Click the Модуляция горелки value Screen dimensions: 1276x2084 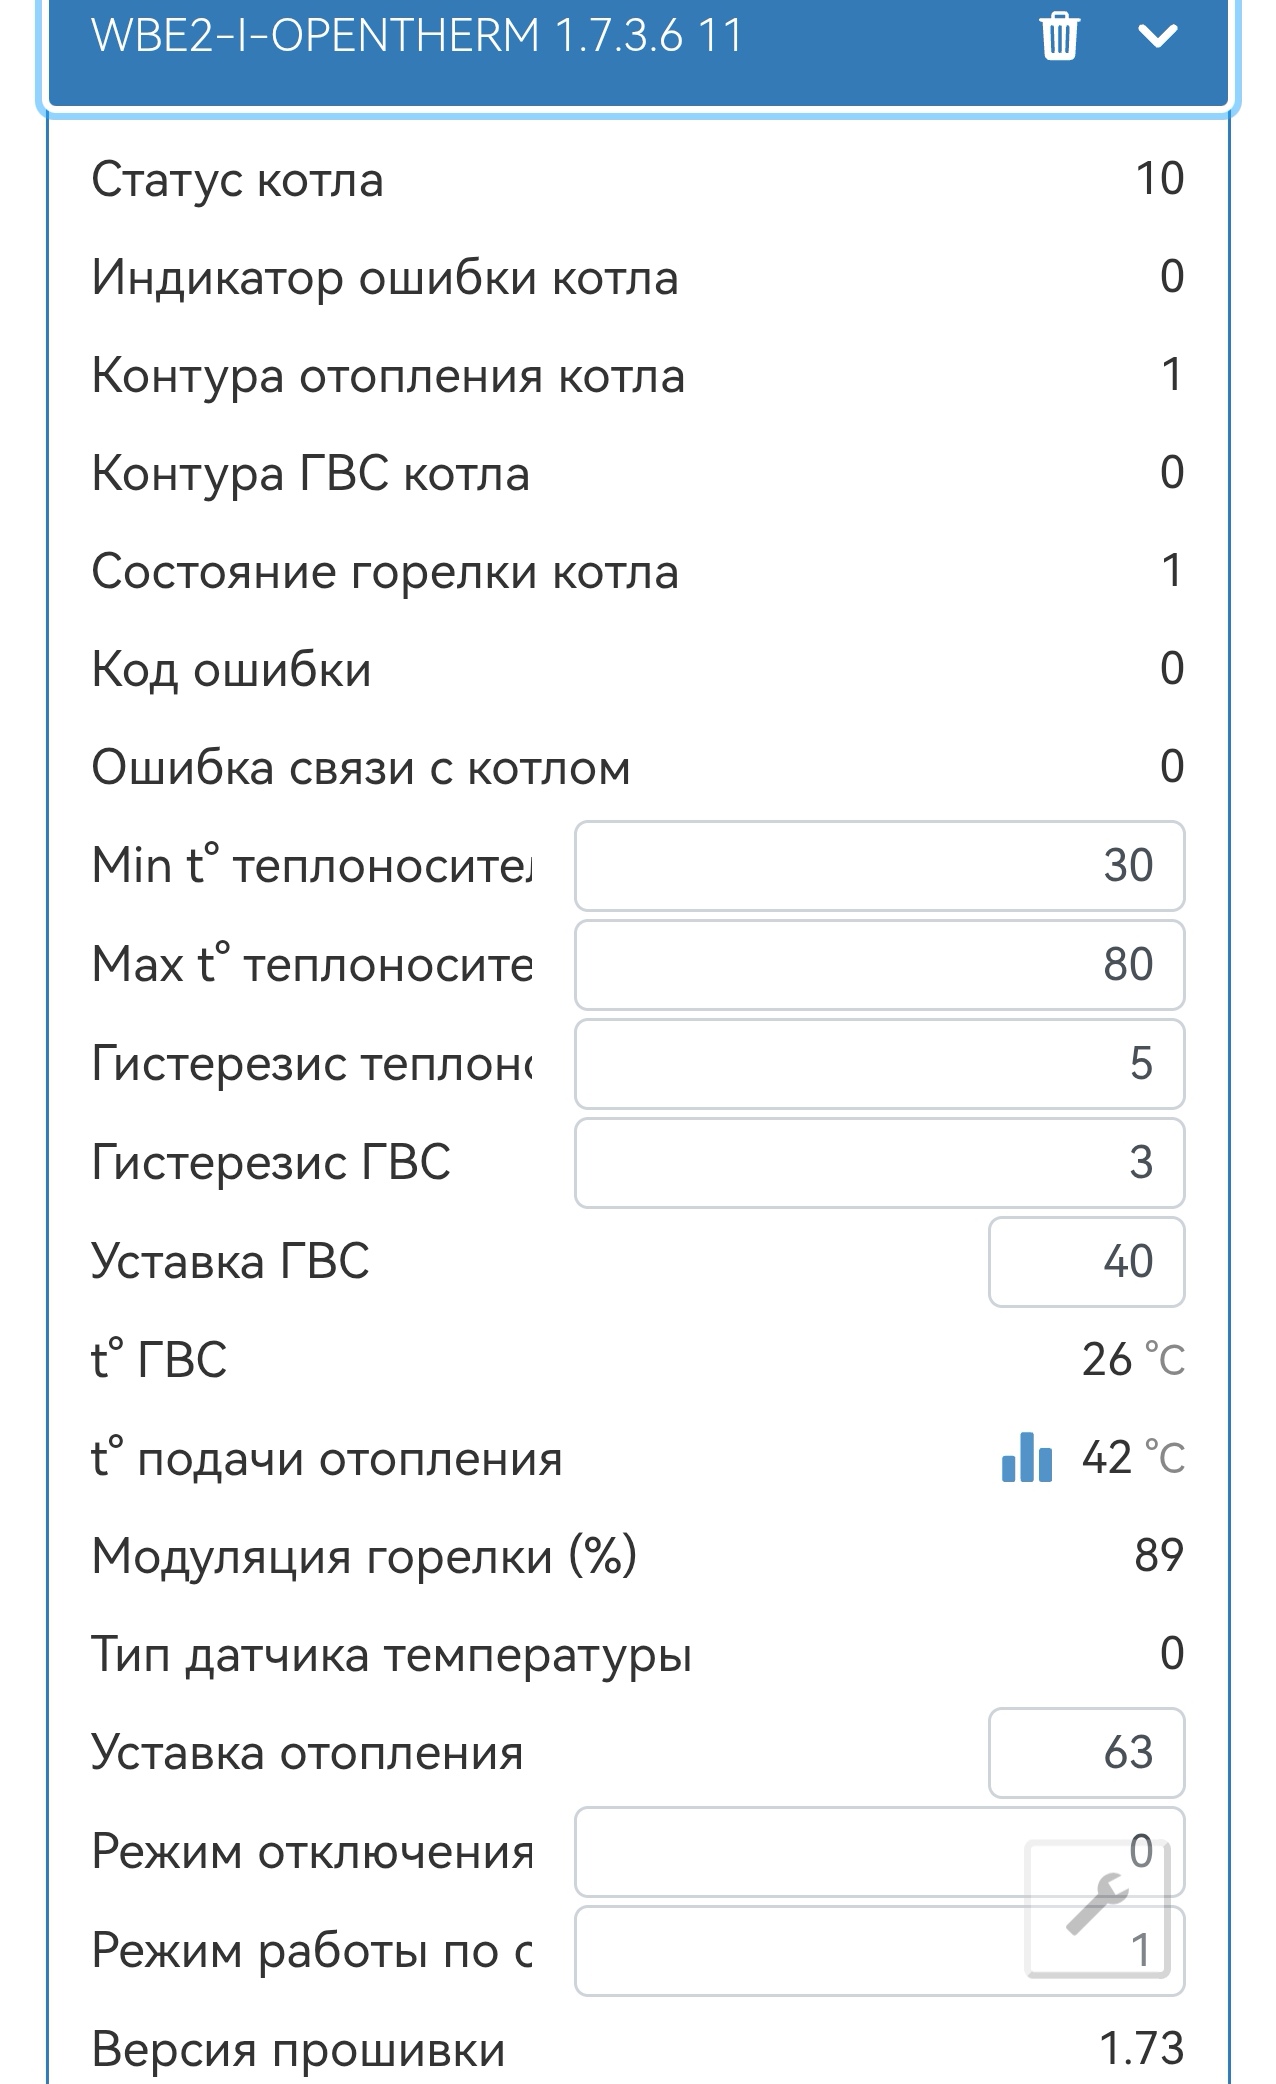click(1159, 1556)
